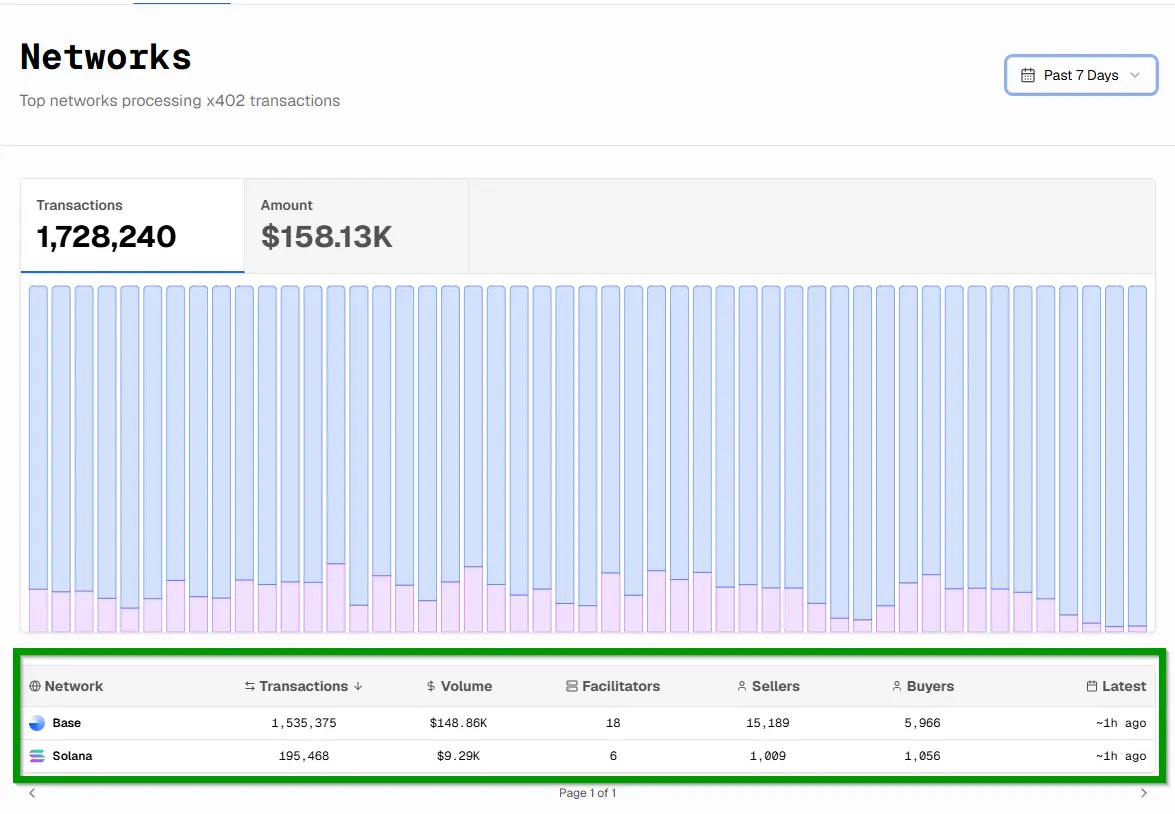Screen dimensions: 1175x814
Task: Expand chevron beside Past 7 Days
Action: 1135,75
